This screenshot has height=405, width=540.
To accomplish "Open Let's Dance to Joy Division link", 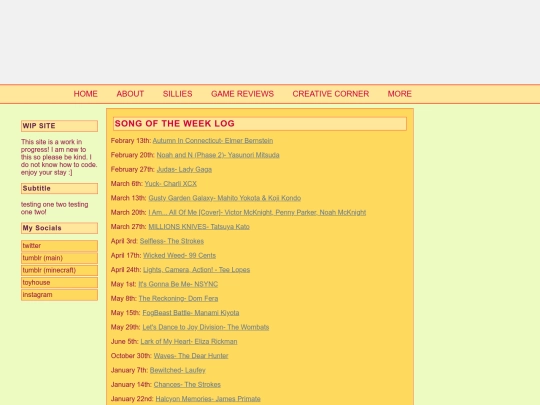I will tap(206, 328).
